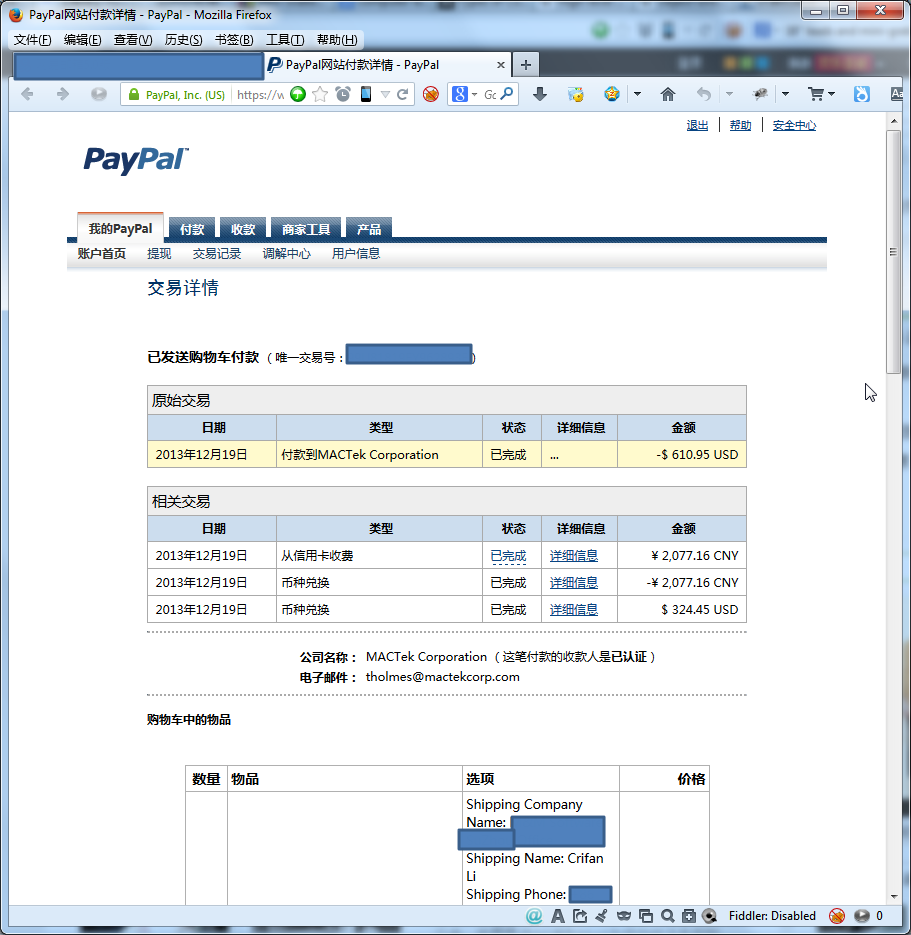Reload the page with the refresh icon
911x935 pixels.
(x=402, y=94)
